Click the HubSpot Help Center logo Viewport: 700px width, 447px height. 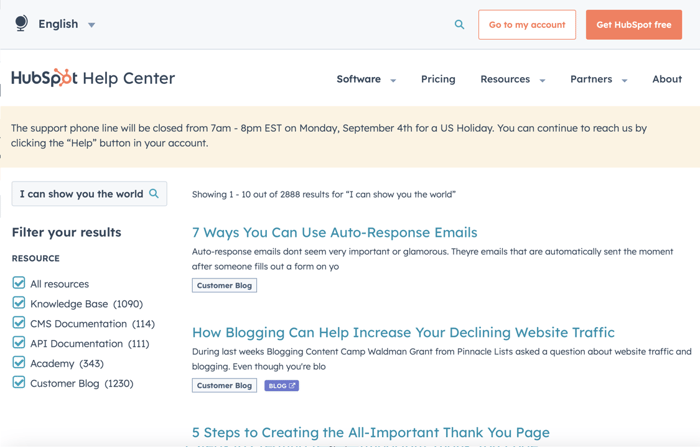93,78
